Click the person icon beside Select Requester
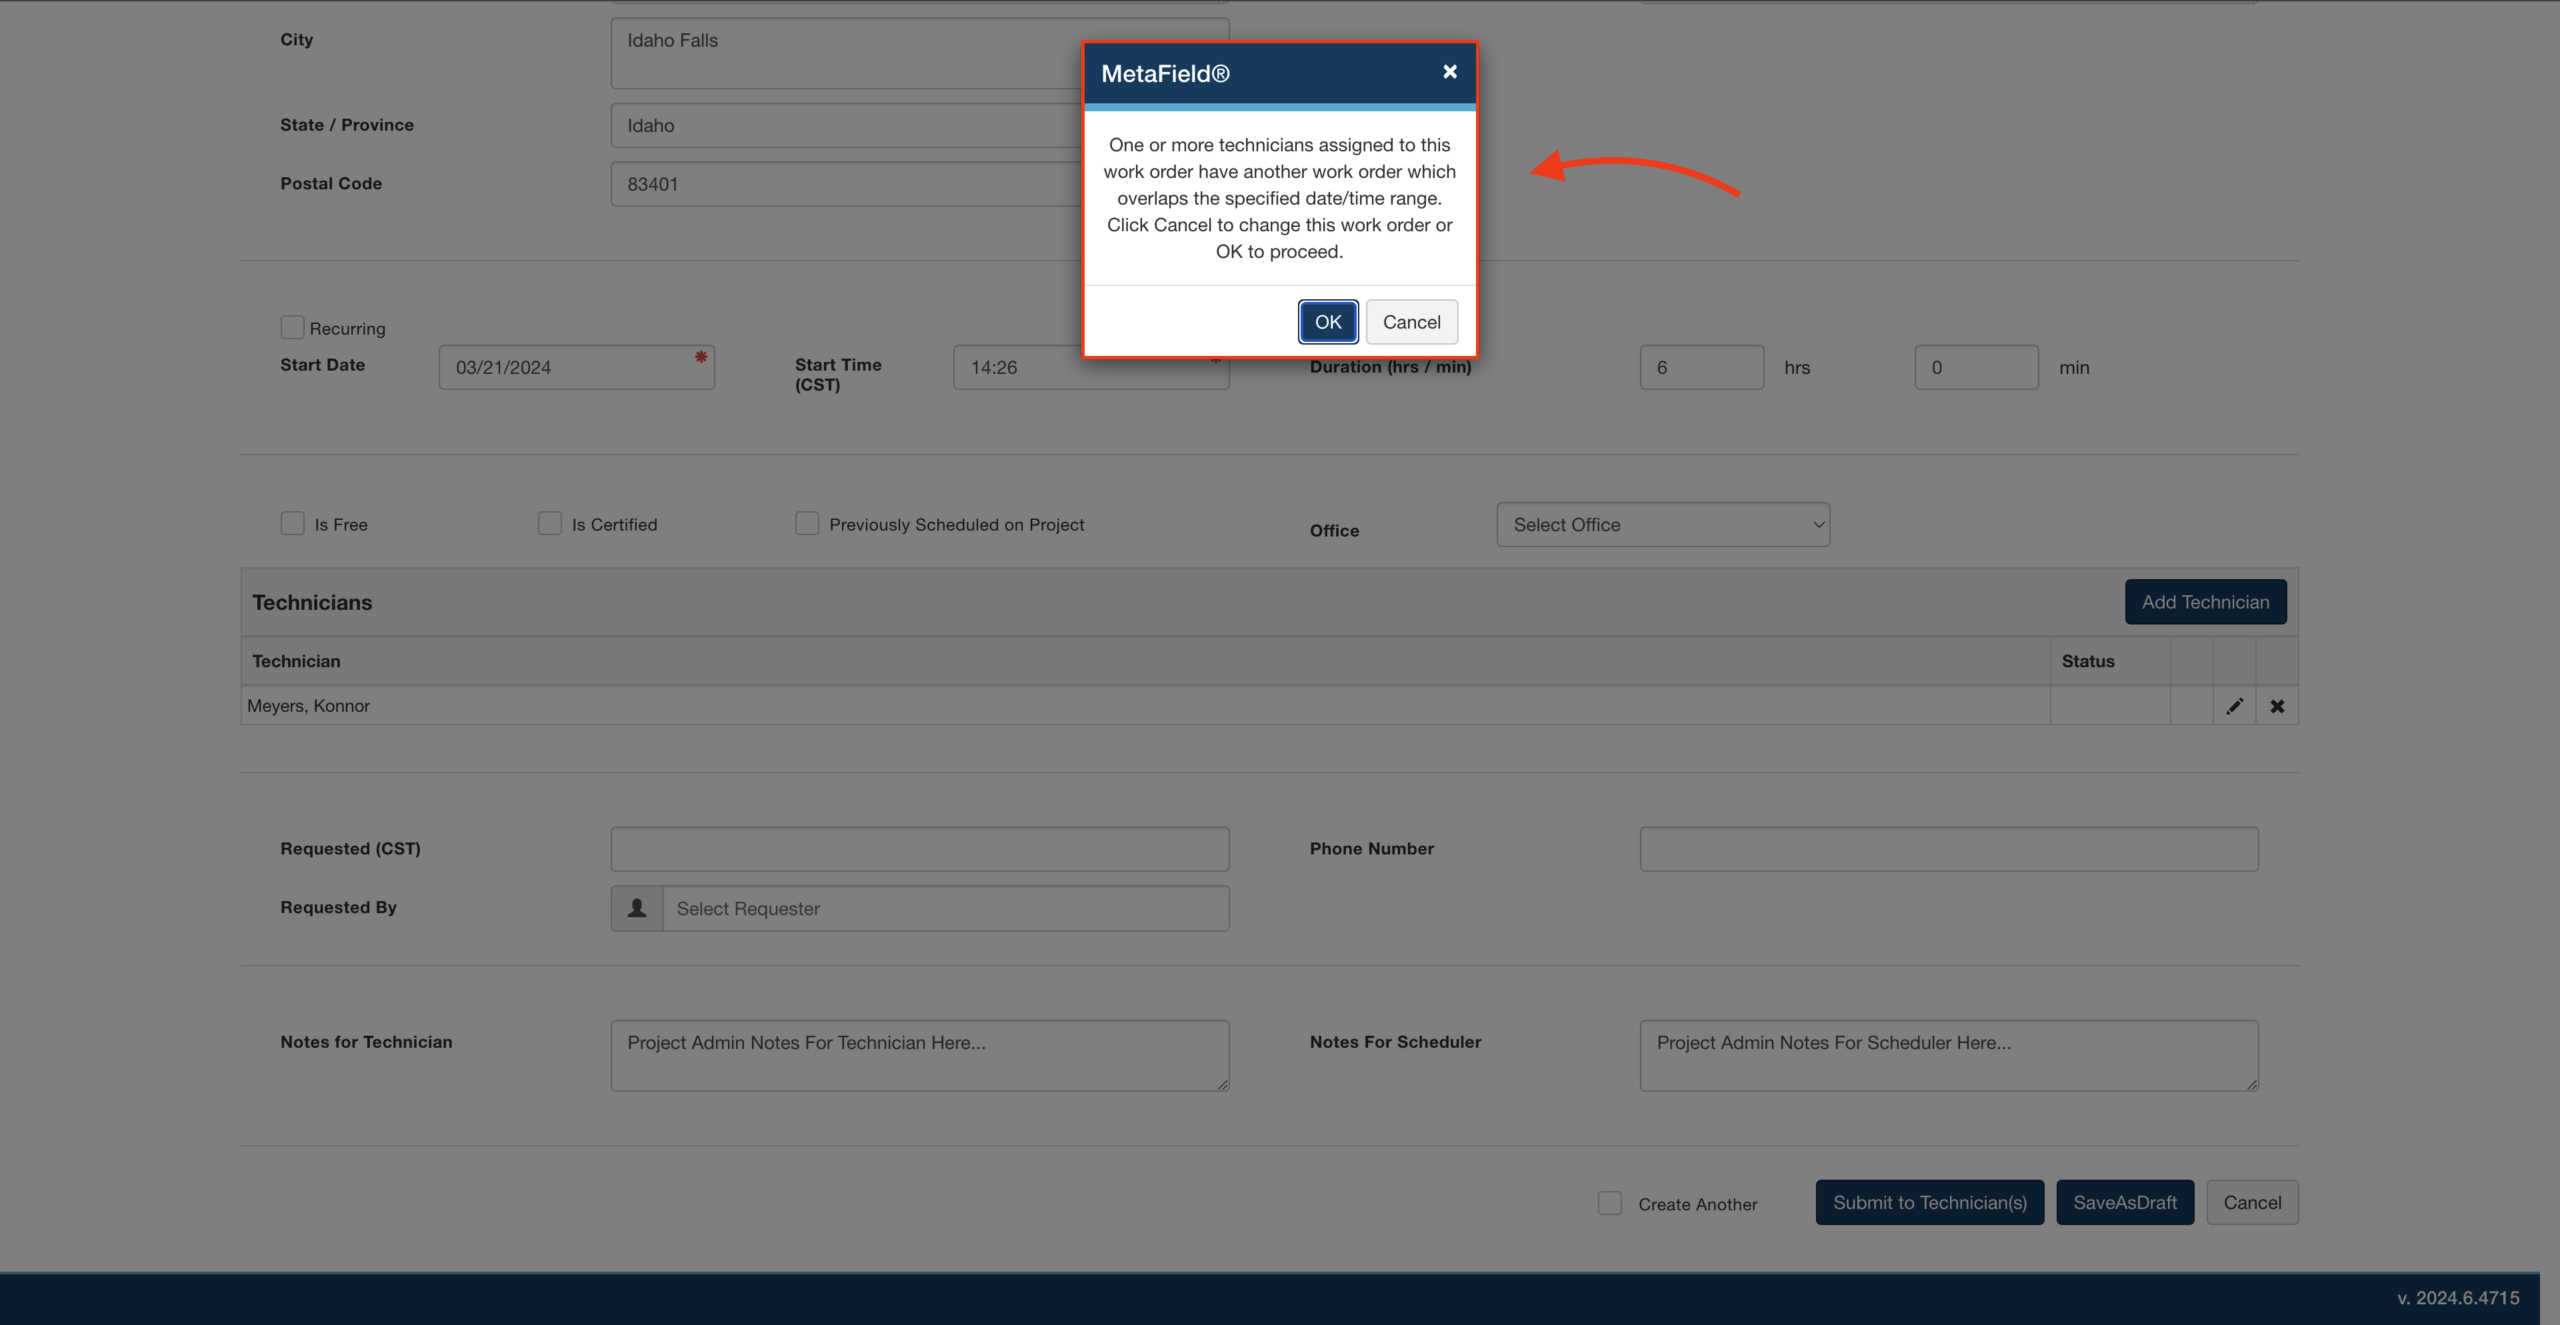This screenshot has width=2560, height=1325. [637, 908]
